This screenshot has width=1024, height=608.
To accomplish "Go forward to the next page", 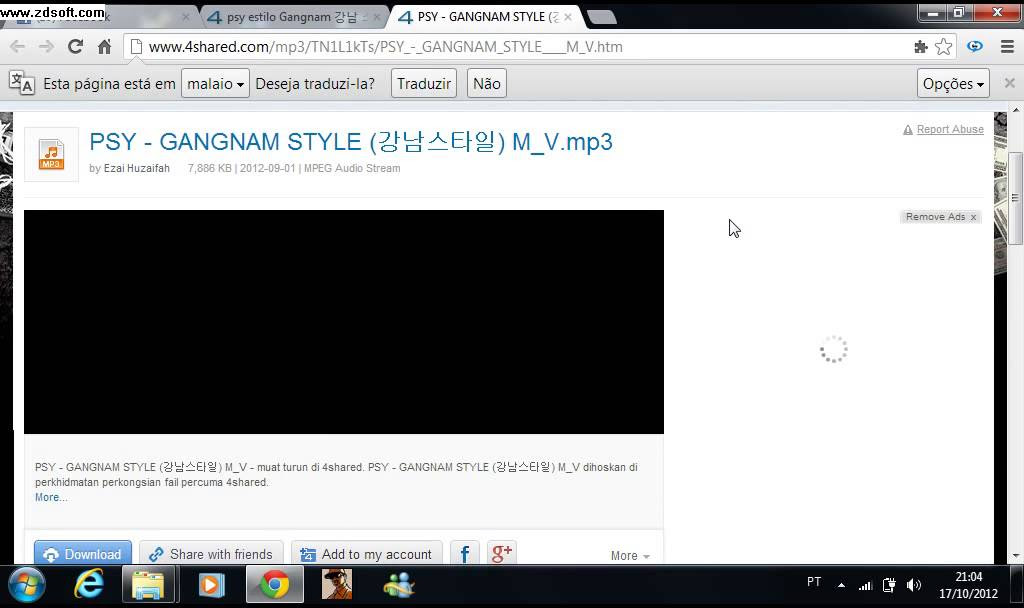I will (46, 47).
